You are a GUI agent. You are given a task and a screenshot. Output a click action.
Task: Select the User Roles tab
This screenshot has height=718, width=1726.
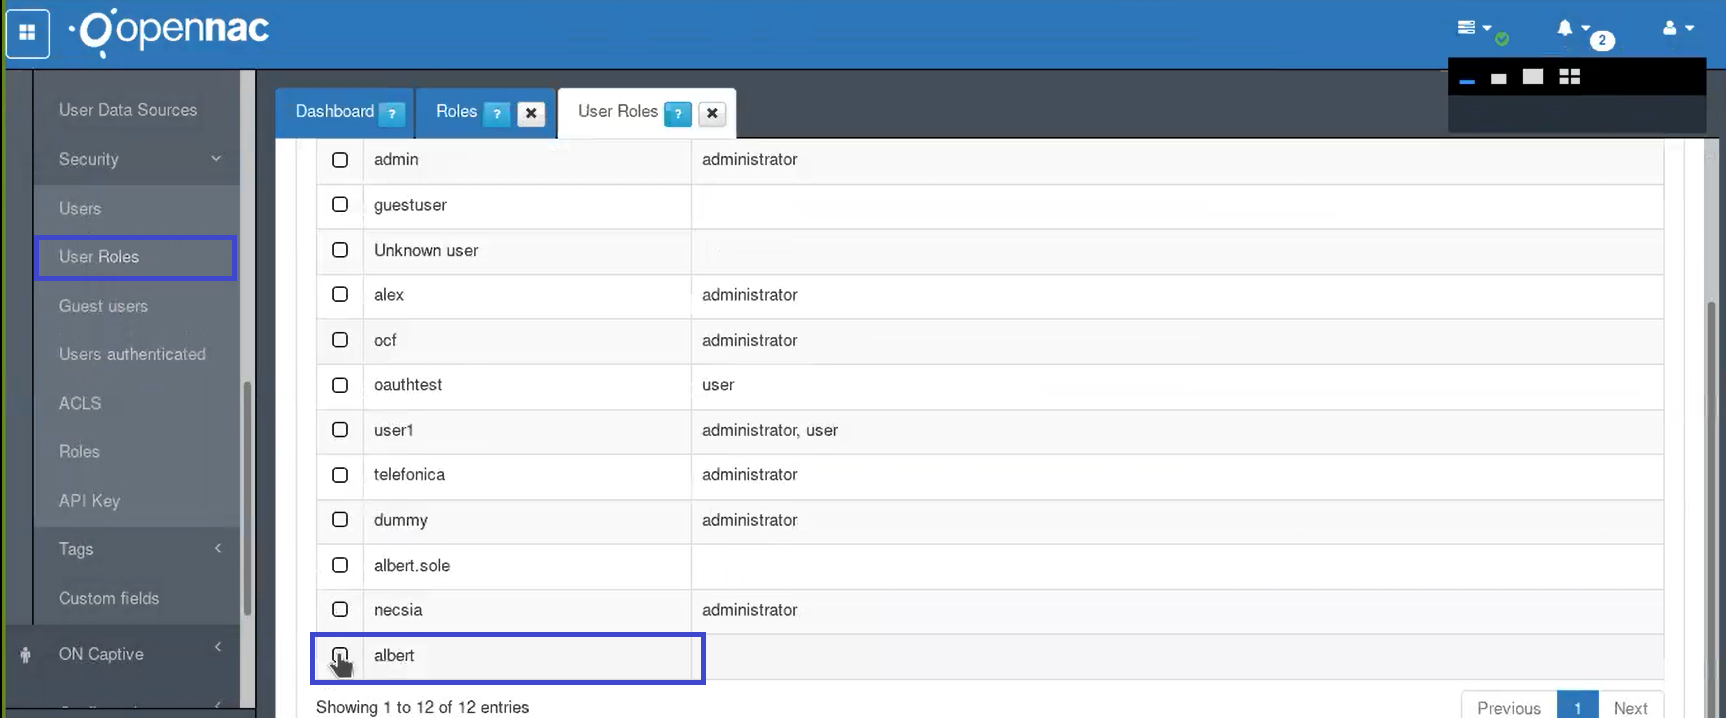pos(617,112)
